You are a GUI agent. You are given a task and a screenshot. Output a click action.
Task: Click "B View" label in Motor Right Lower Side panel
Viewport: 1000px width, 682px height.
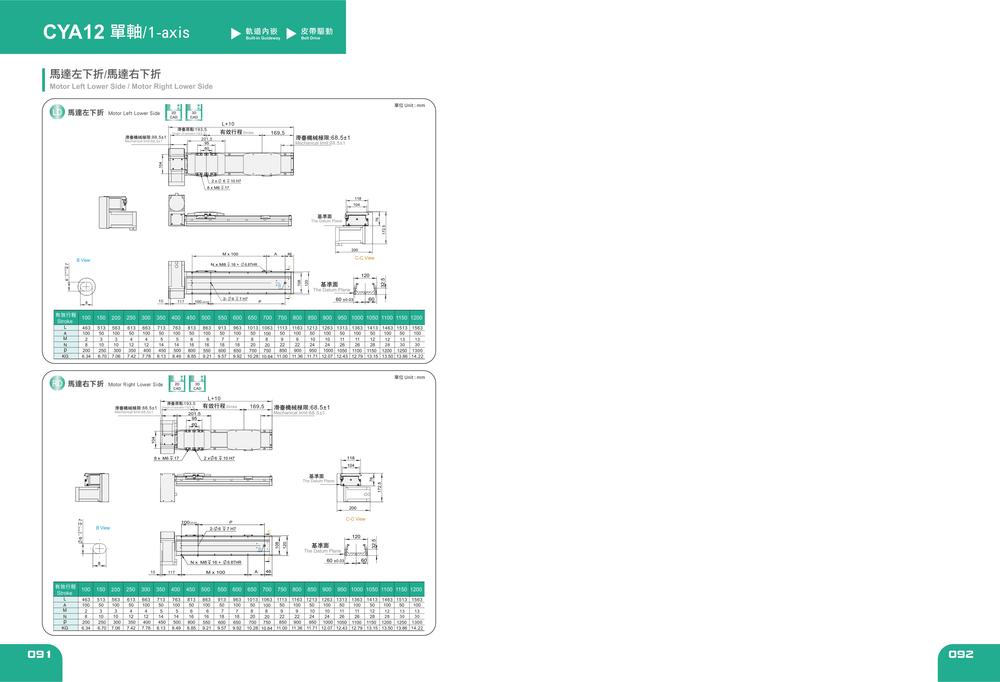tap(103, 528)
